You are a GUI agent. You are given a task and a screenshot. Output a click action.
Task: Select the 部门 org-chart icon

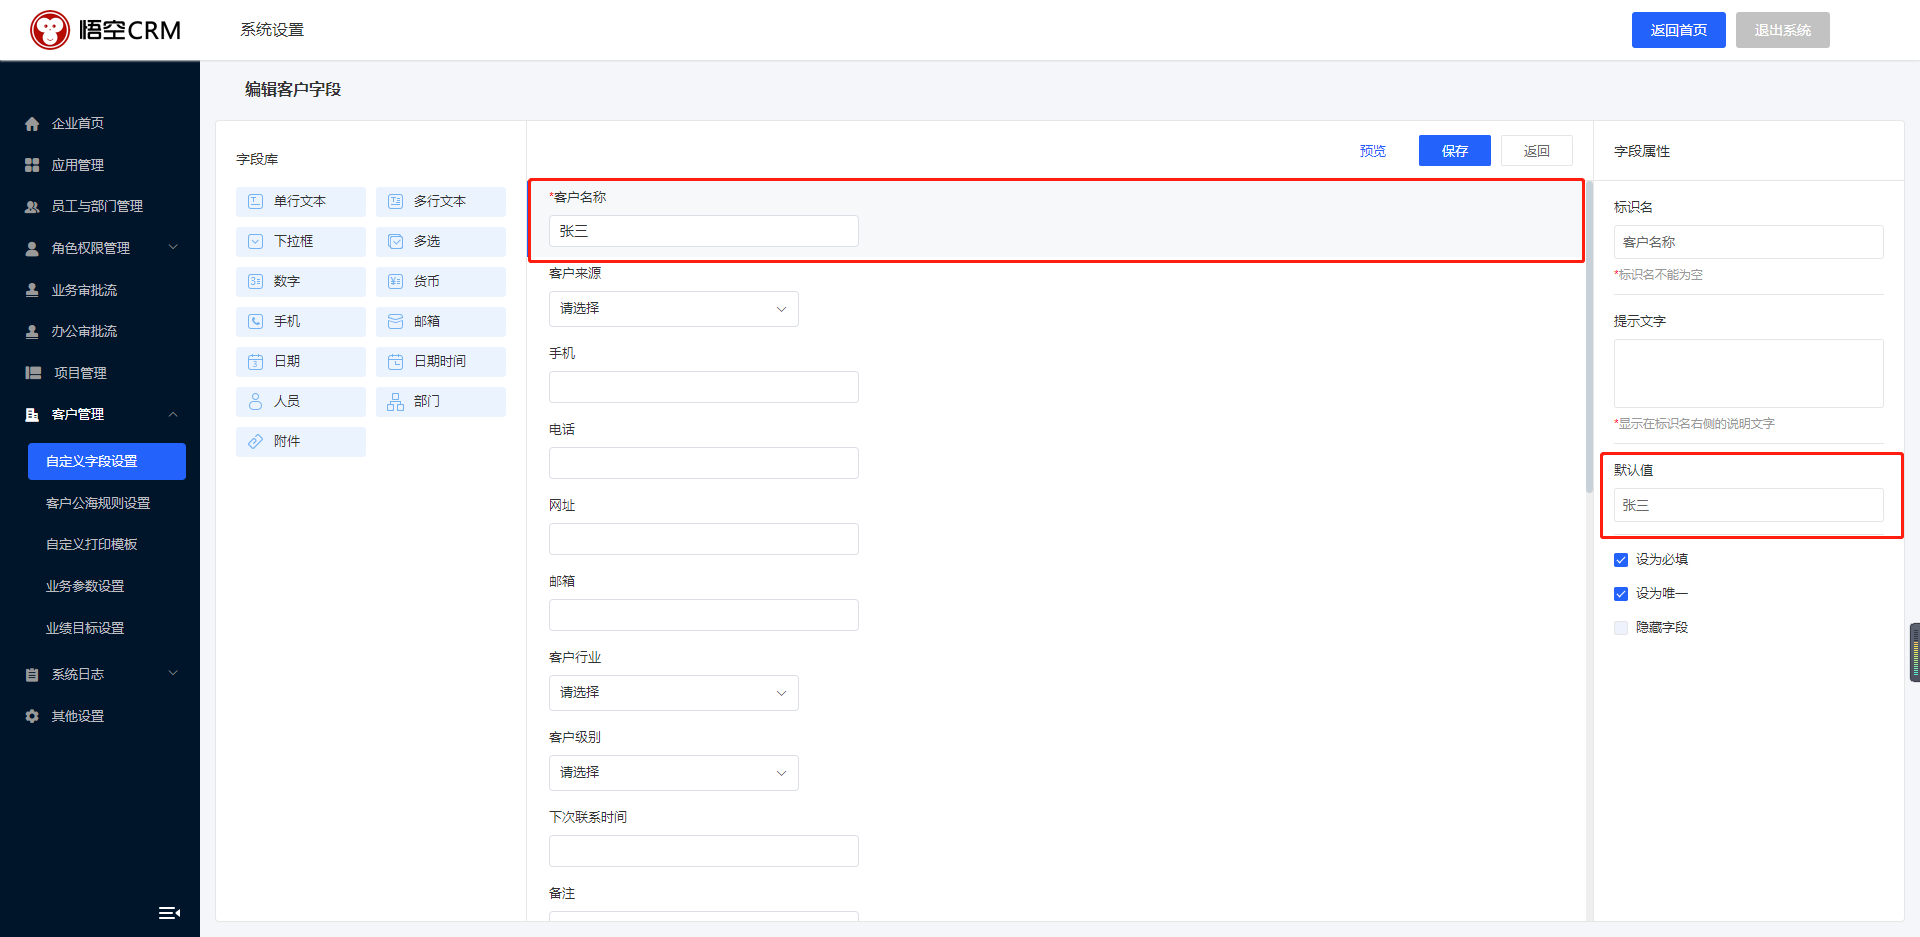click(x=395, y=401)
